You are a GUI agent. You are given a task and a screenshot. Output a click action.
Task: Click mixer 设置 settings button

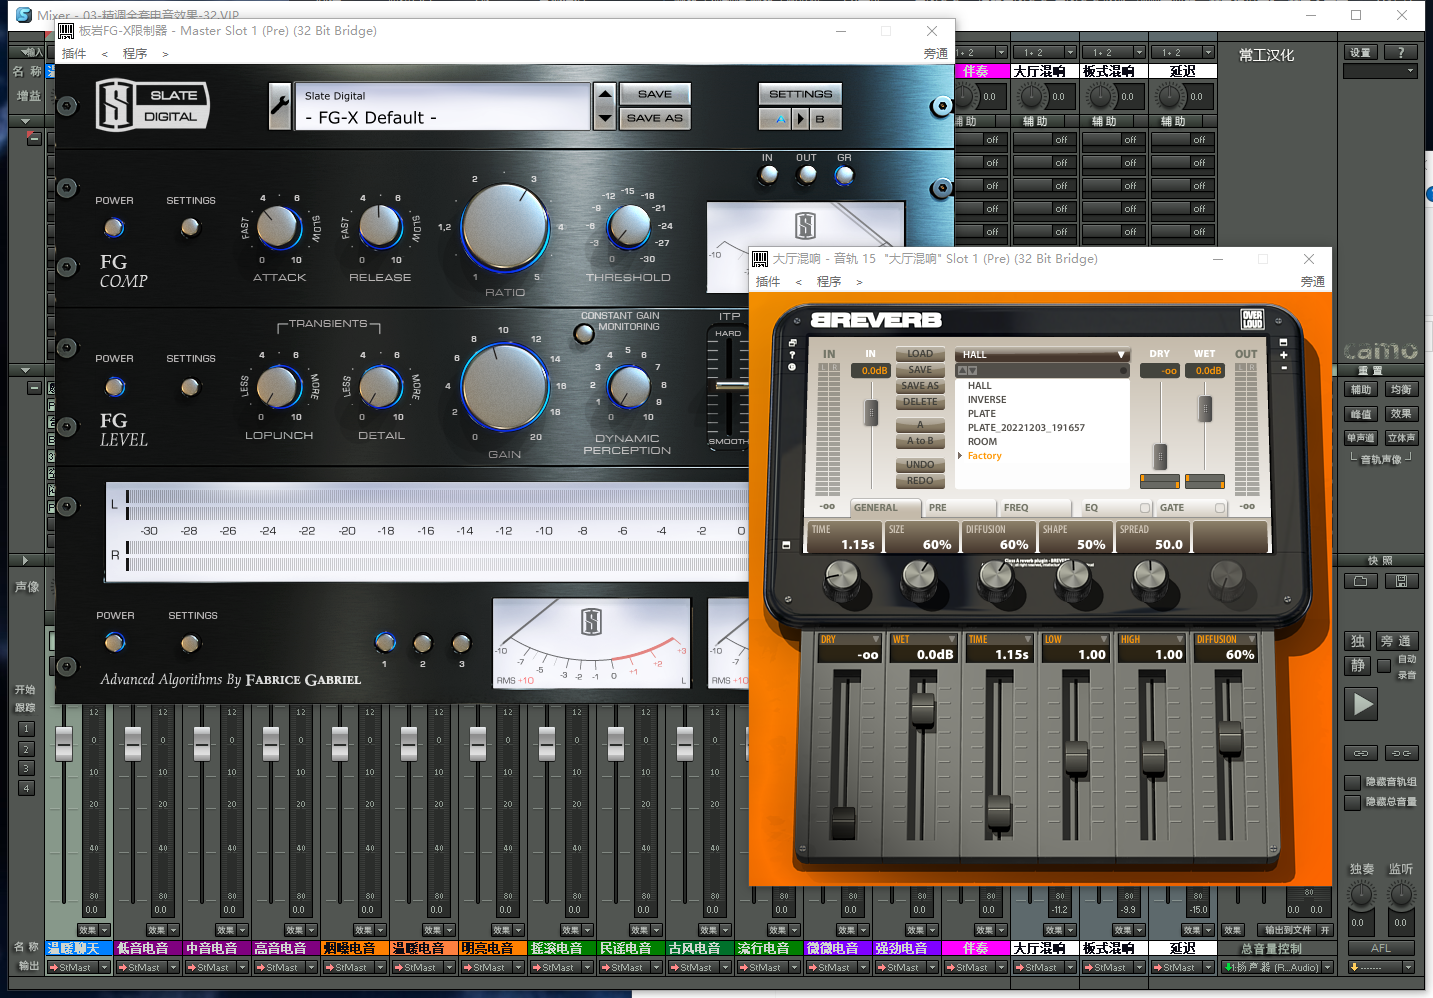point(1360,53)
